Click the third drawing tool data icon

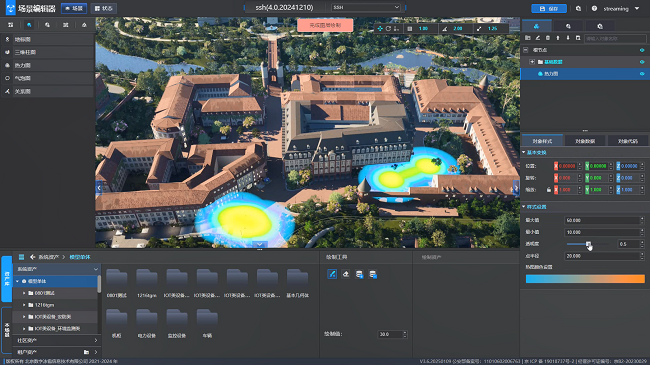coord(359,274)
